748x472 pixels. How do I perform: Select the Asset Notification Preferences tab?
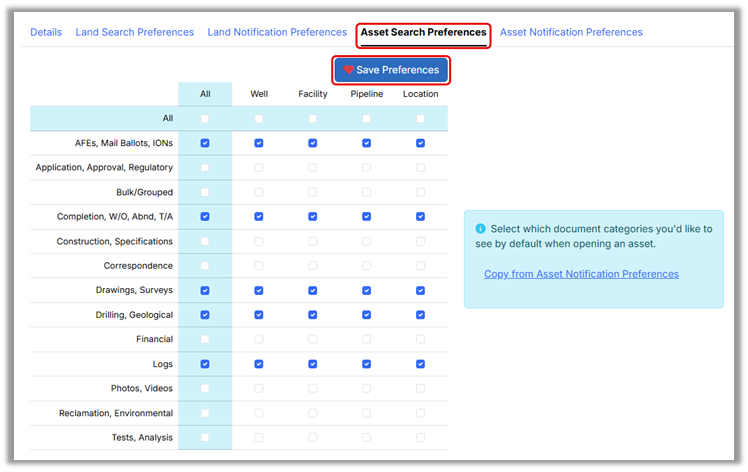click(571, 32)
